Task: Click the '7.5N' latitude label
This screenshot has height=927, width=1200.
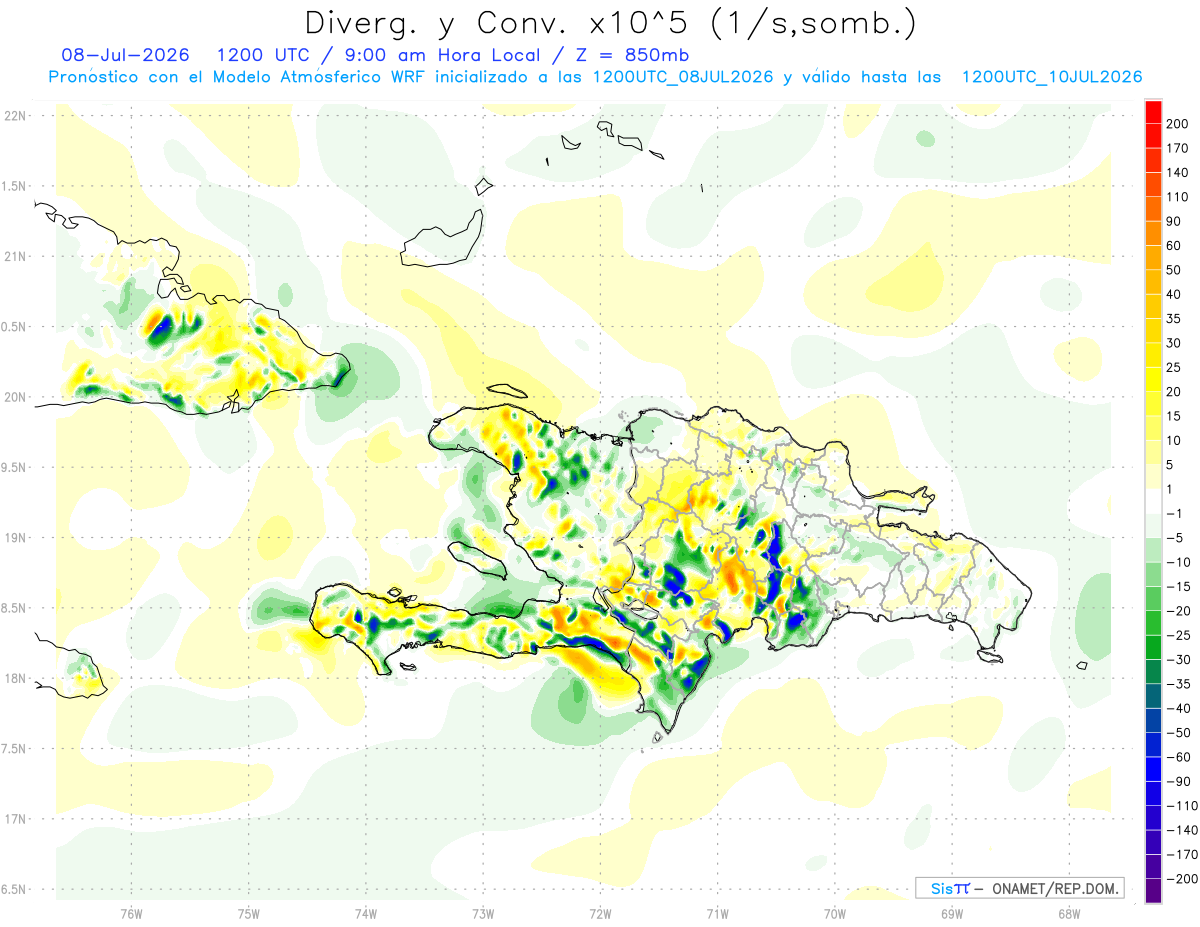Action: point(14,749)
